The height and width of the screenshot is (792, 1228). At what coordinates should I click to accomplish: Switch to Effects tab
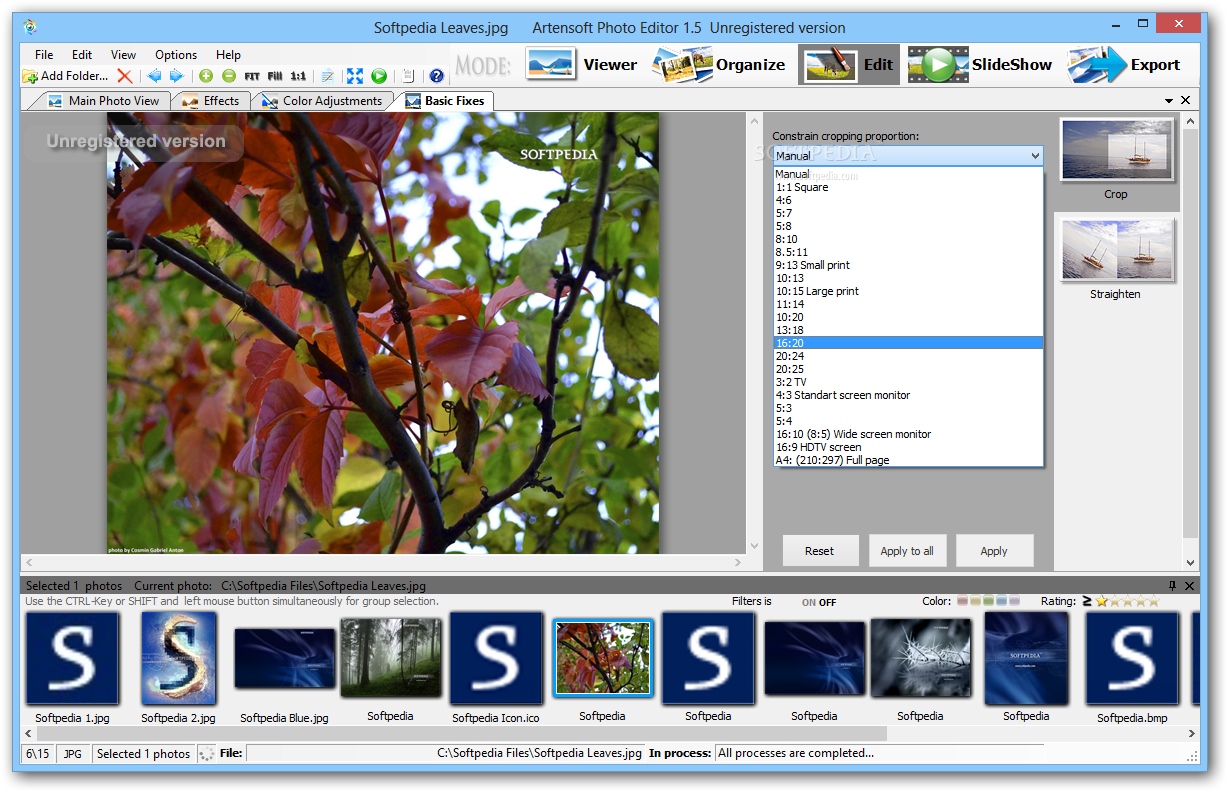211,101
